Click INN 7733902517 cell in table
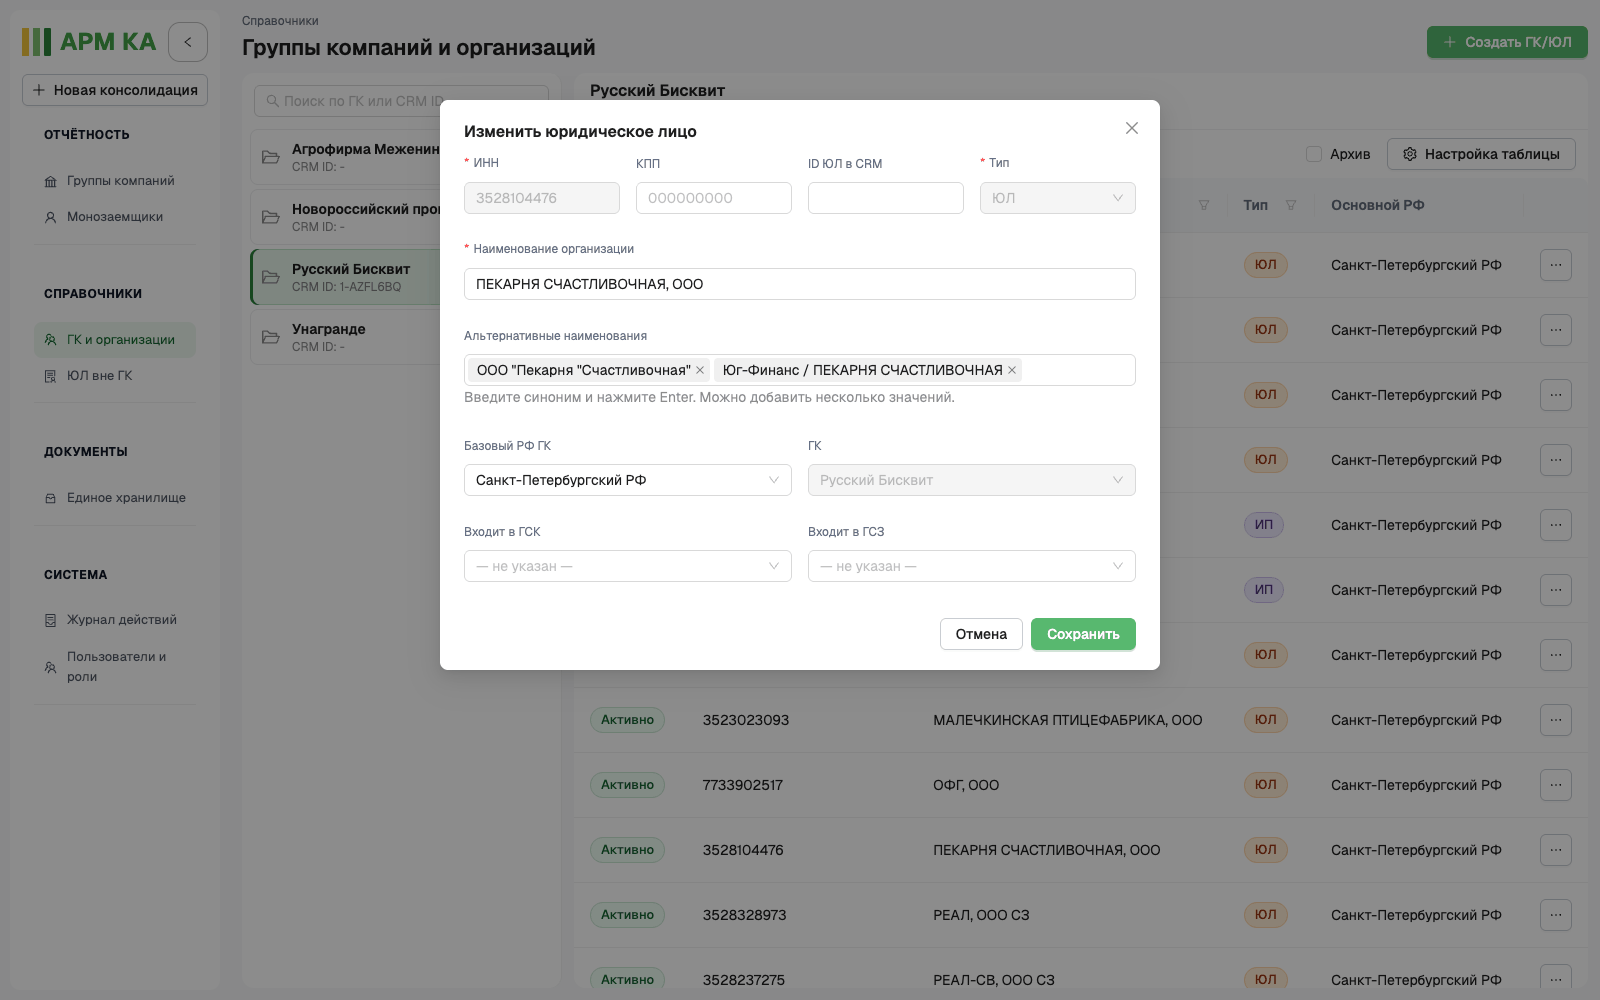 click(x=743, y=785)
